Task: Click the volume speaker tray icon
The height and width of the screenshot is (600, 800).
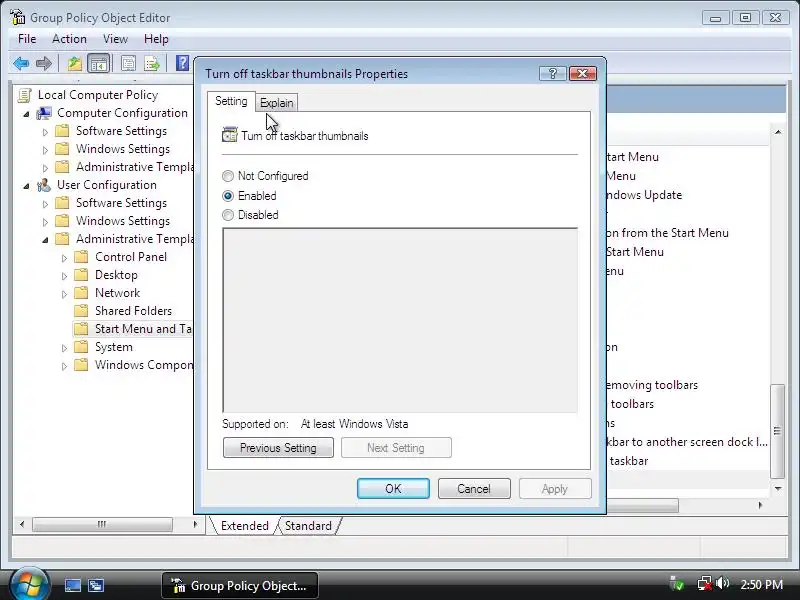Action: (722, 583)
